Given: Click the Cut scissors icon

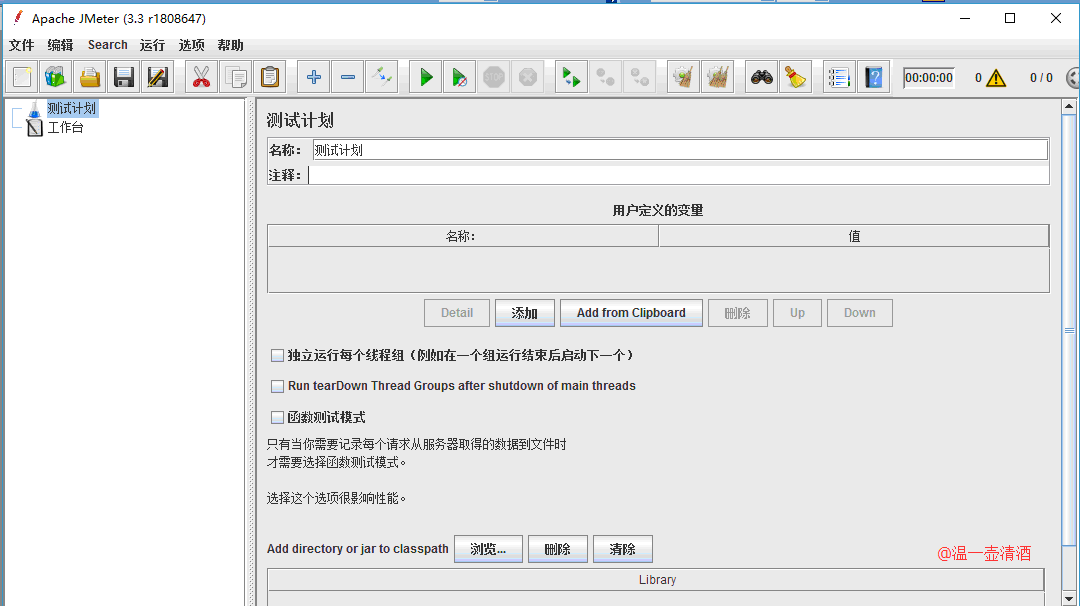Looking at the screenshot, I should pos(202,77).
